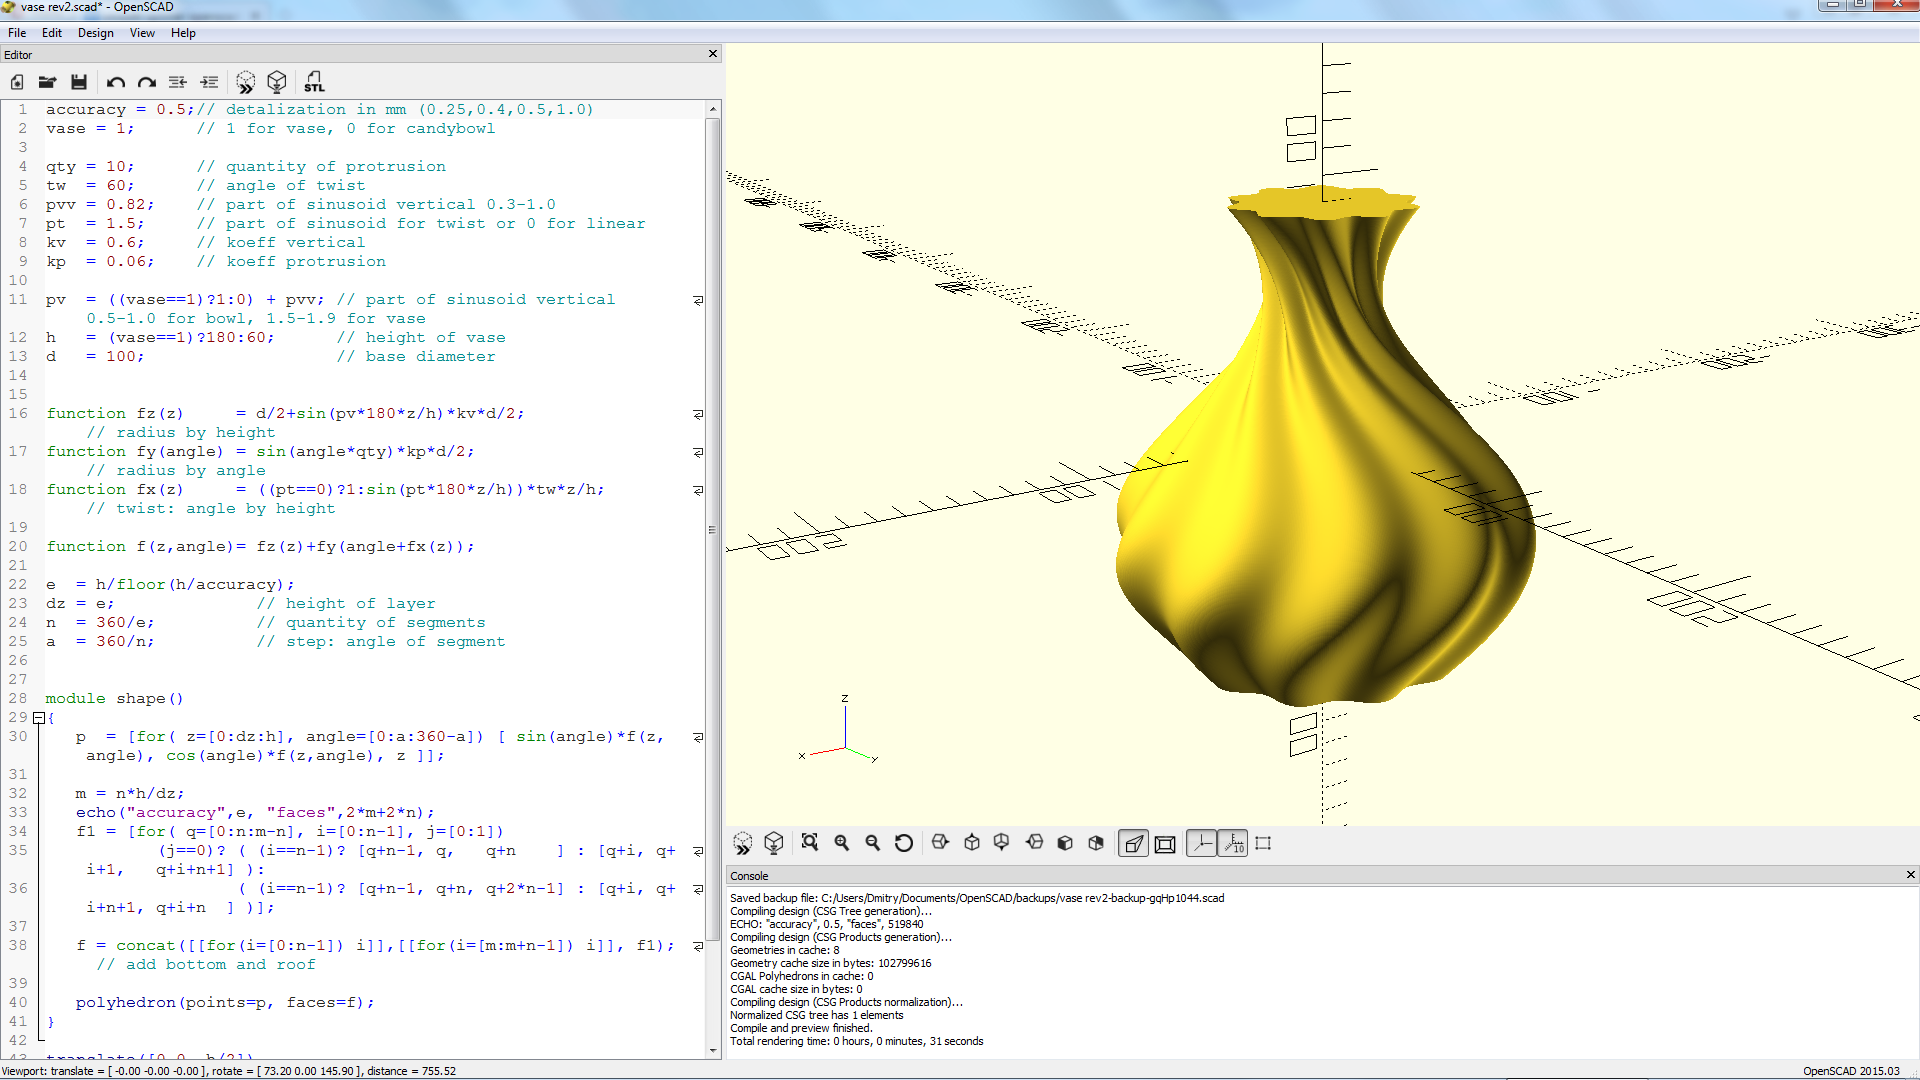Open the Edit menu
Viewport: 1920px width, 1080px height.
(52, 33)
